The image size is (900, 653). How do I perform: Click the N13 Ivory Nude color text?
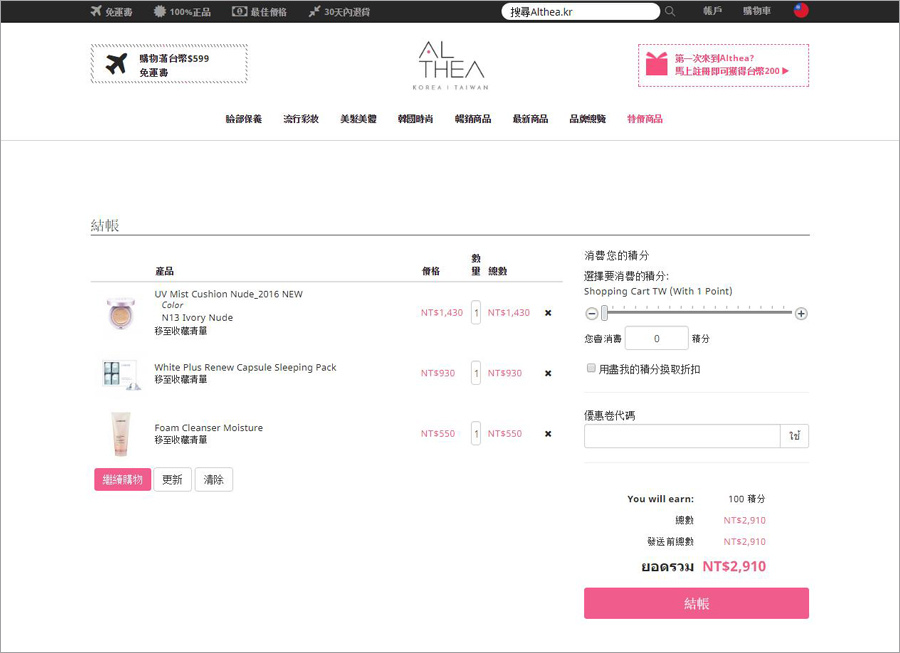tap(197, 317)
